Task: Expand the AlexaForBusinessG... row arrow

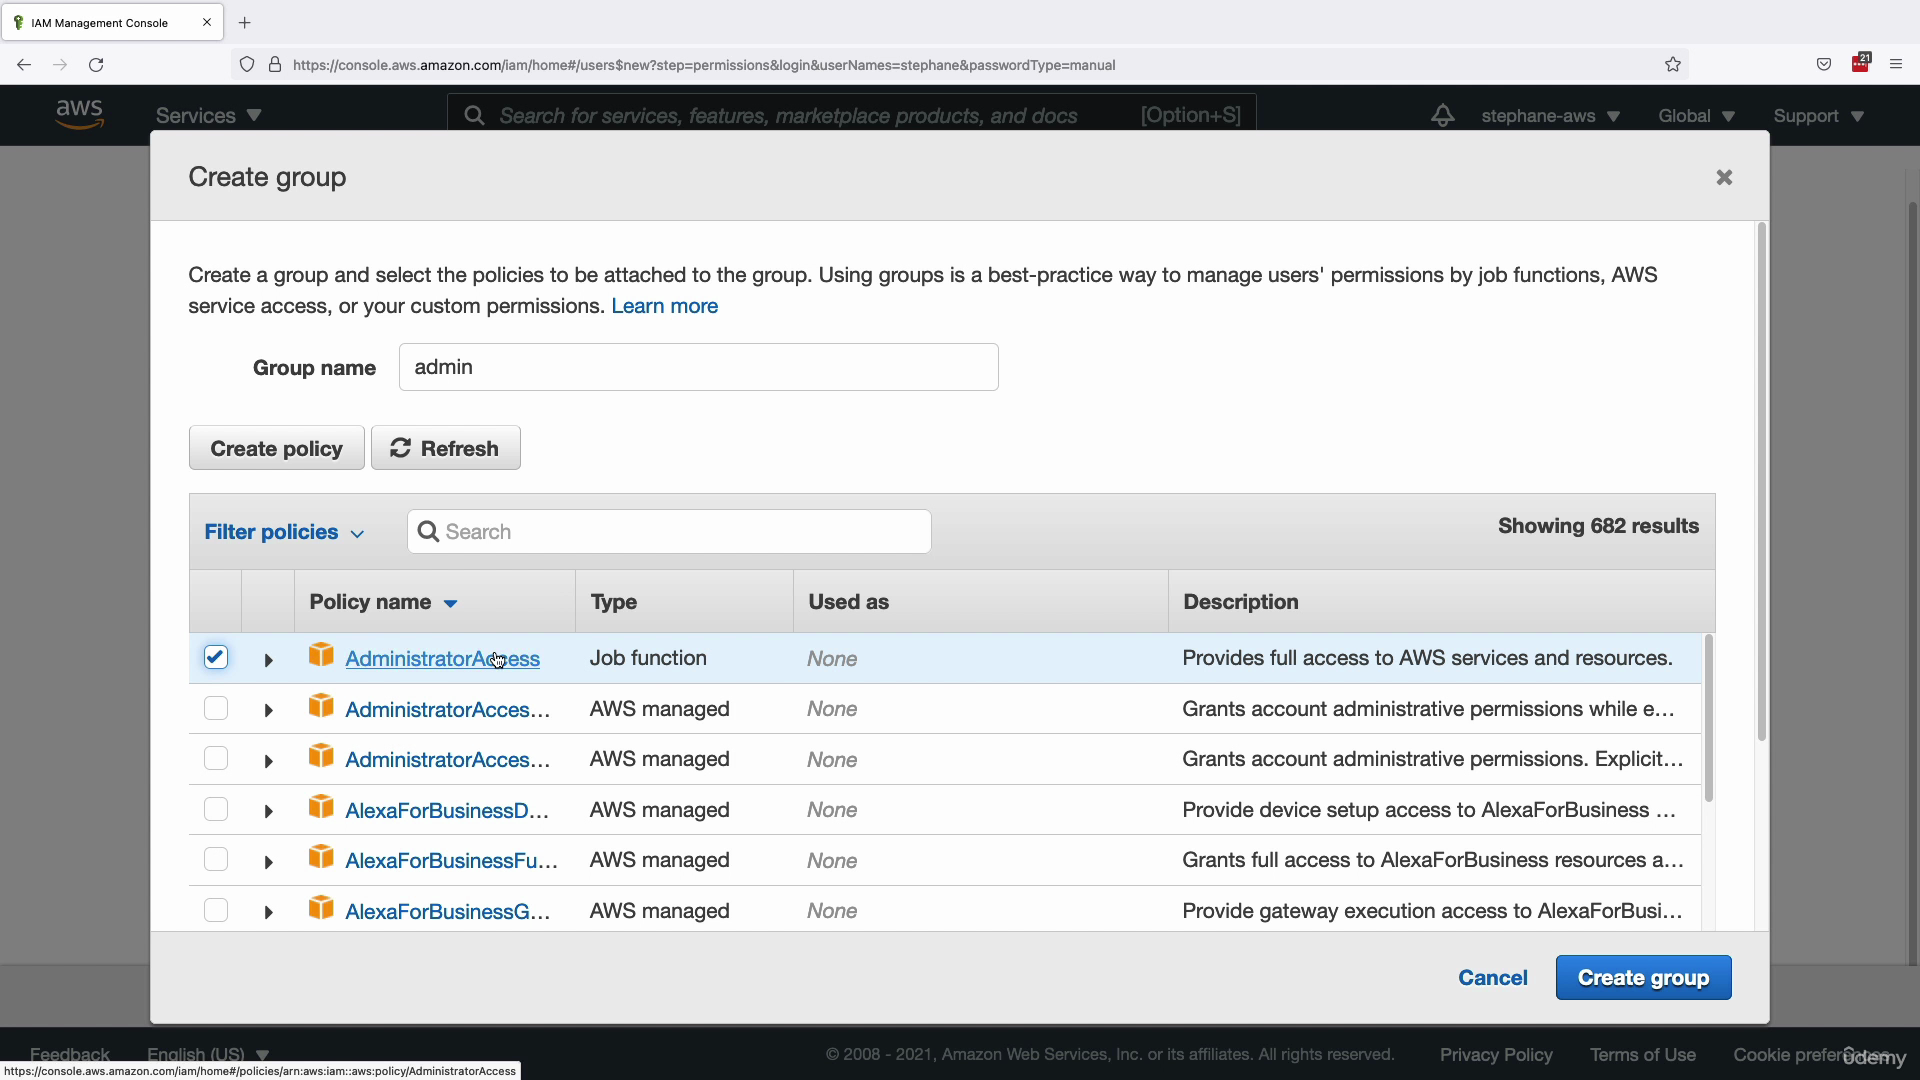Action: coord(268,912)
